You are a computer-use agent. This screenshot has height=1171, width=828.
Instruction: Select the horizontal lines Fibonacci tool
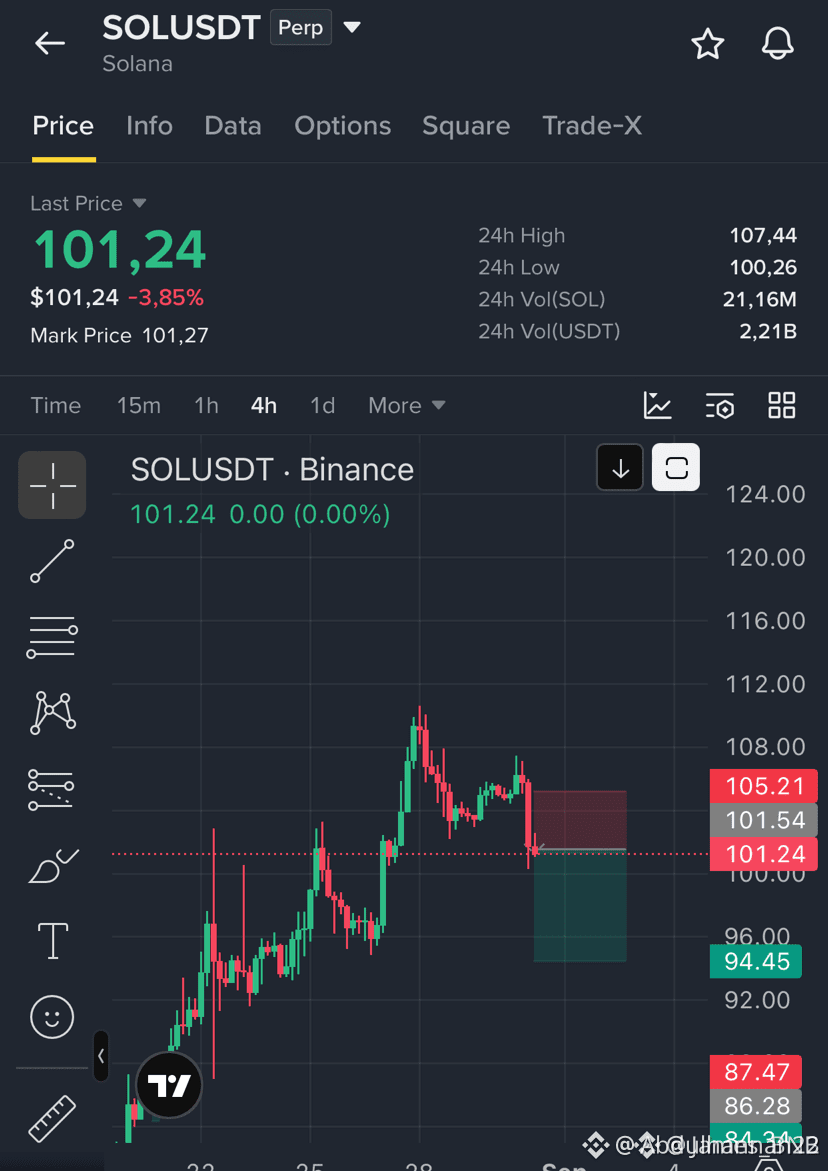click(52, 638)
